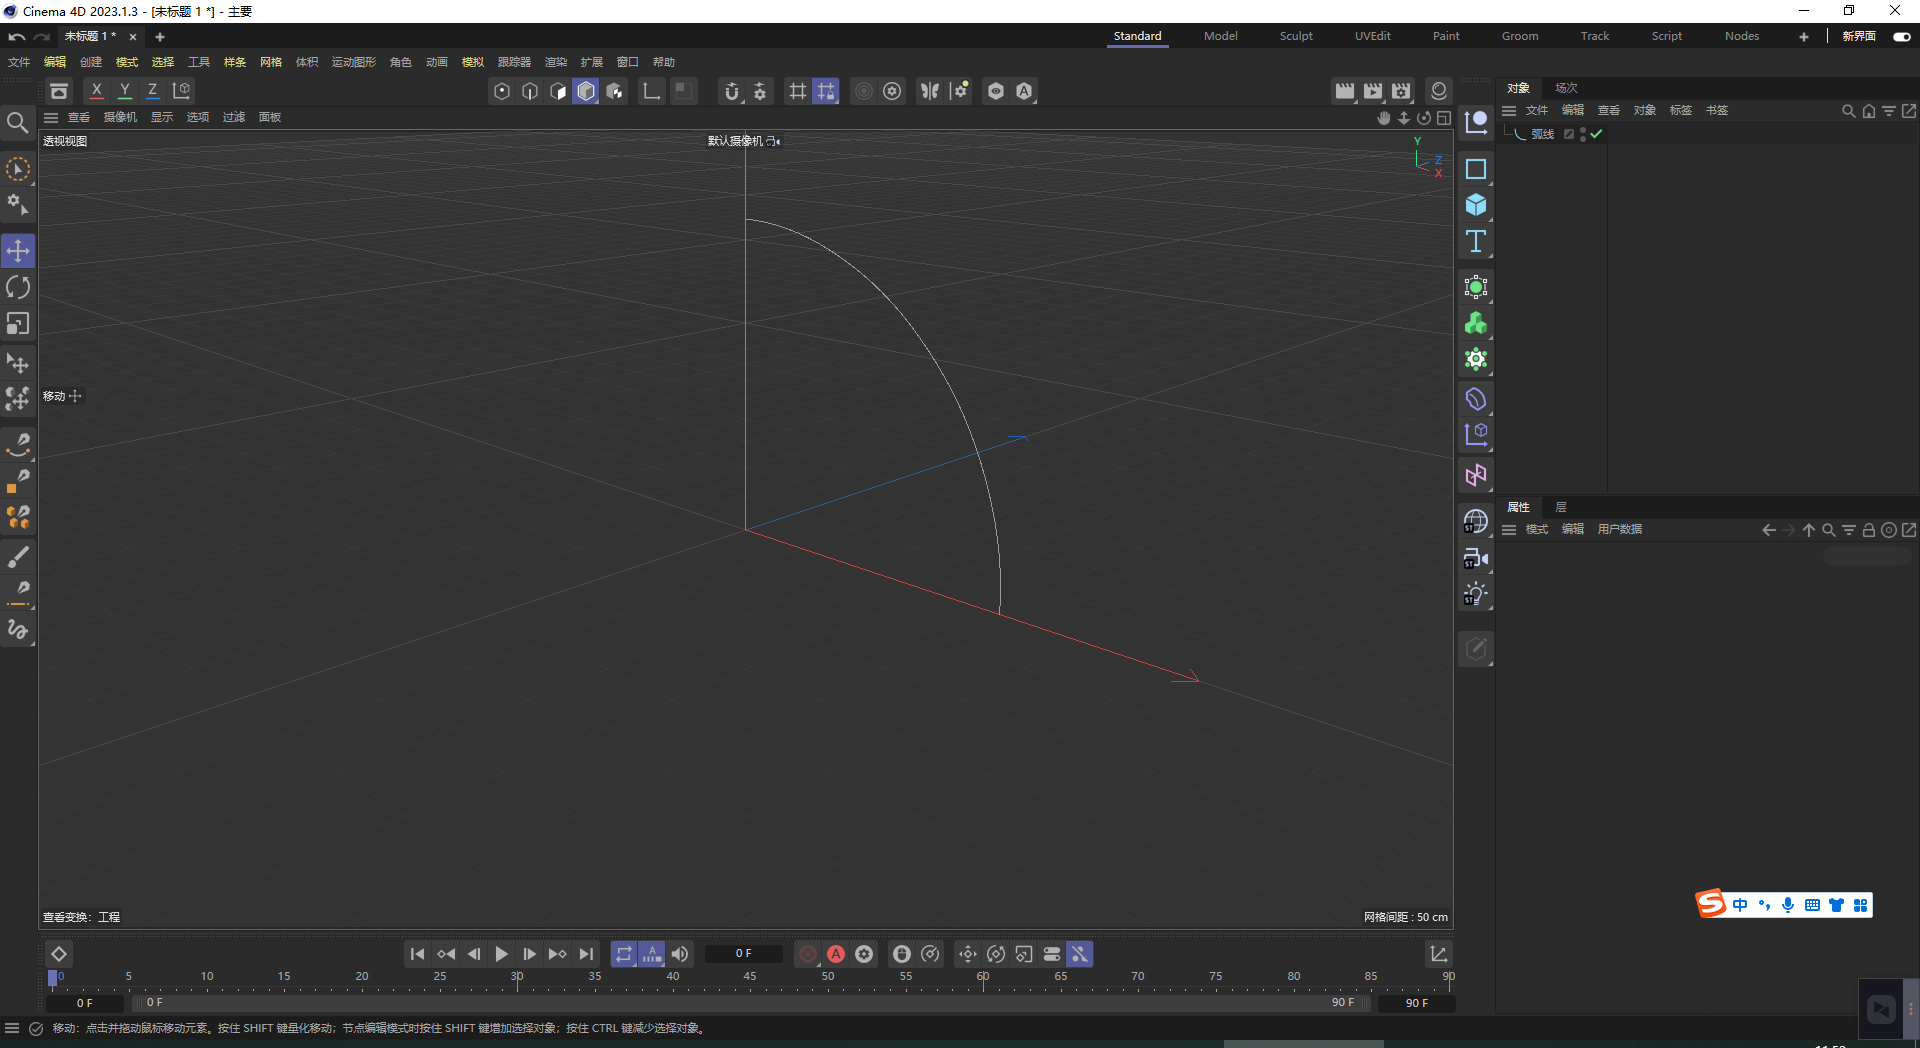Click the current frame 0 F field
The height and width of the screenshot is (1048, 1920).
coord(743,954)
